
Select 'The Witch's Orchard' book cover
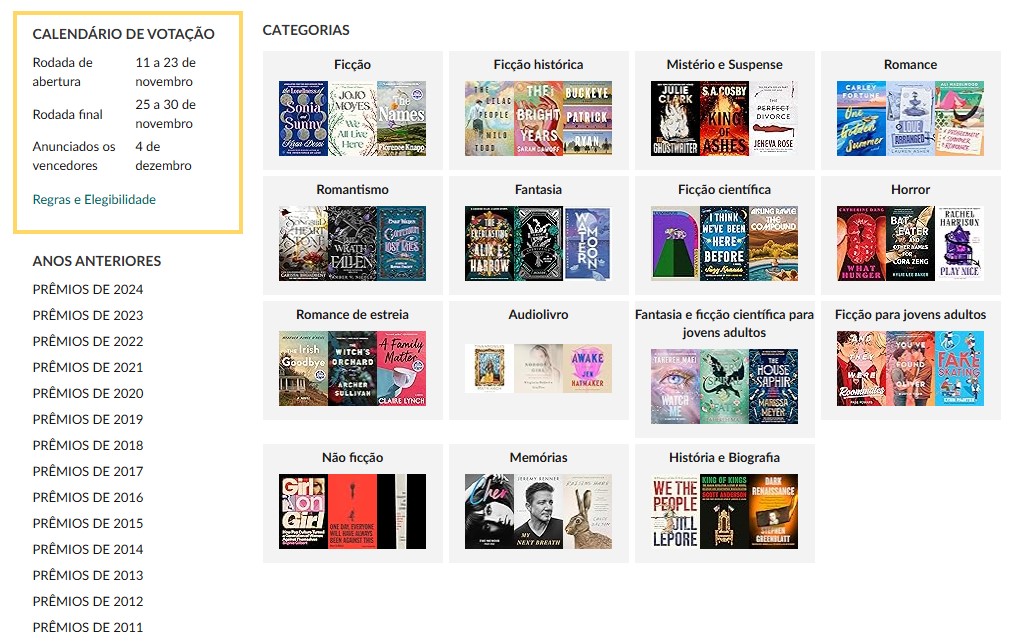(x=352, y=368)
